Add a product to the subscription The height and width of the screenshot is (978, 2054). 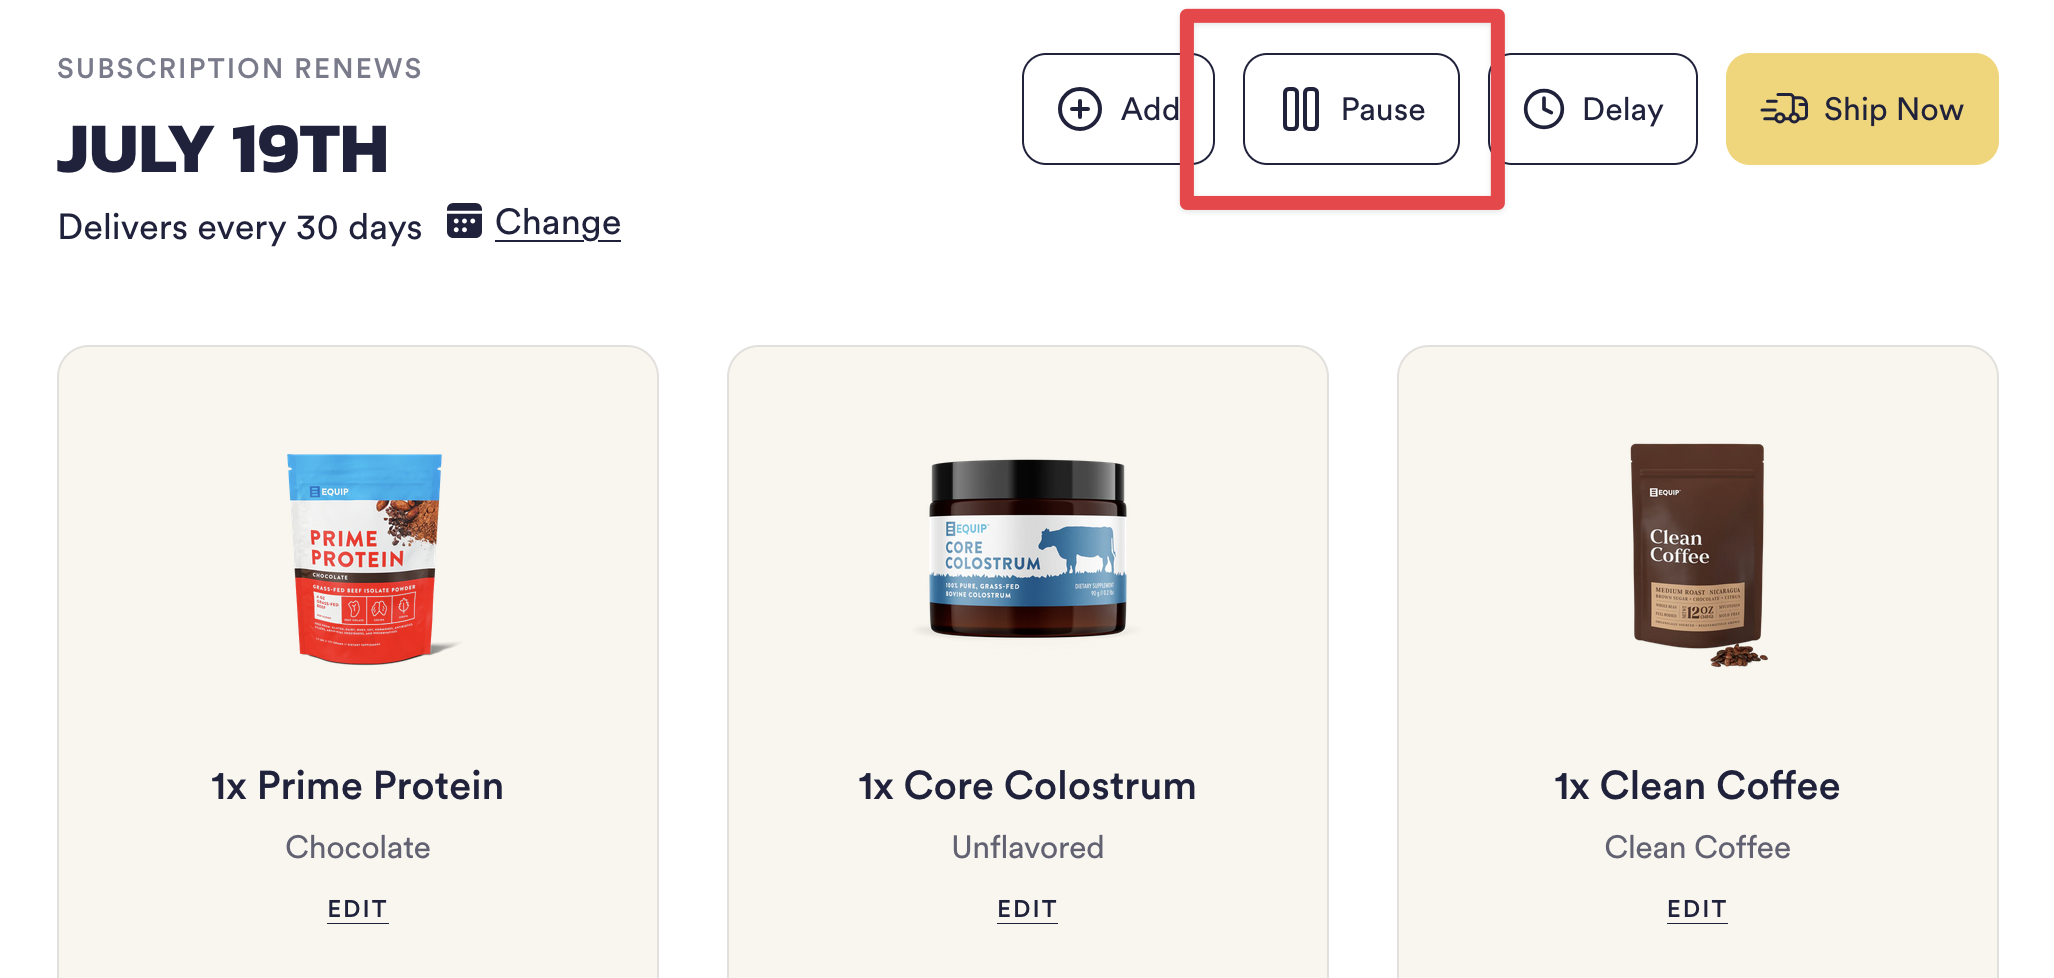coord(1118,109)
